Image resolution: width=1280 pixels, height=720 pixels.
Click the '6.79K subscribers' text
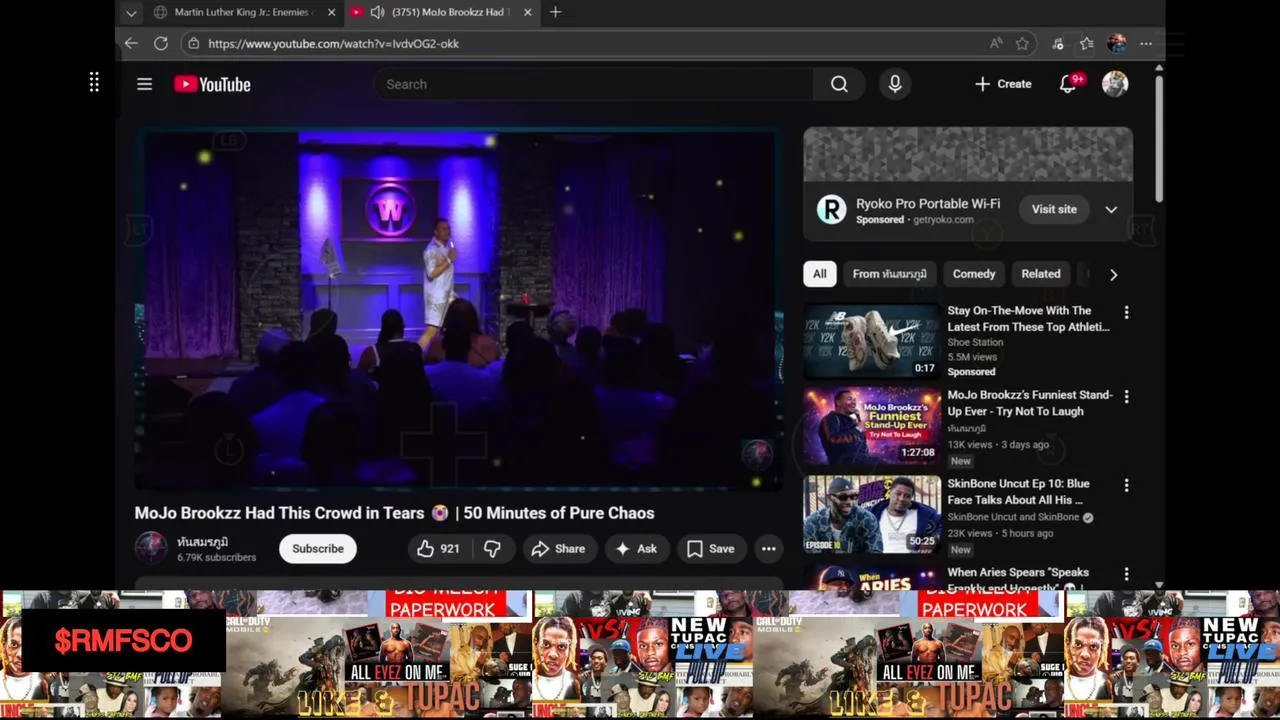click(x=217, y=558)
